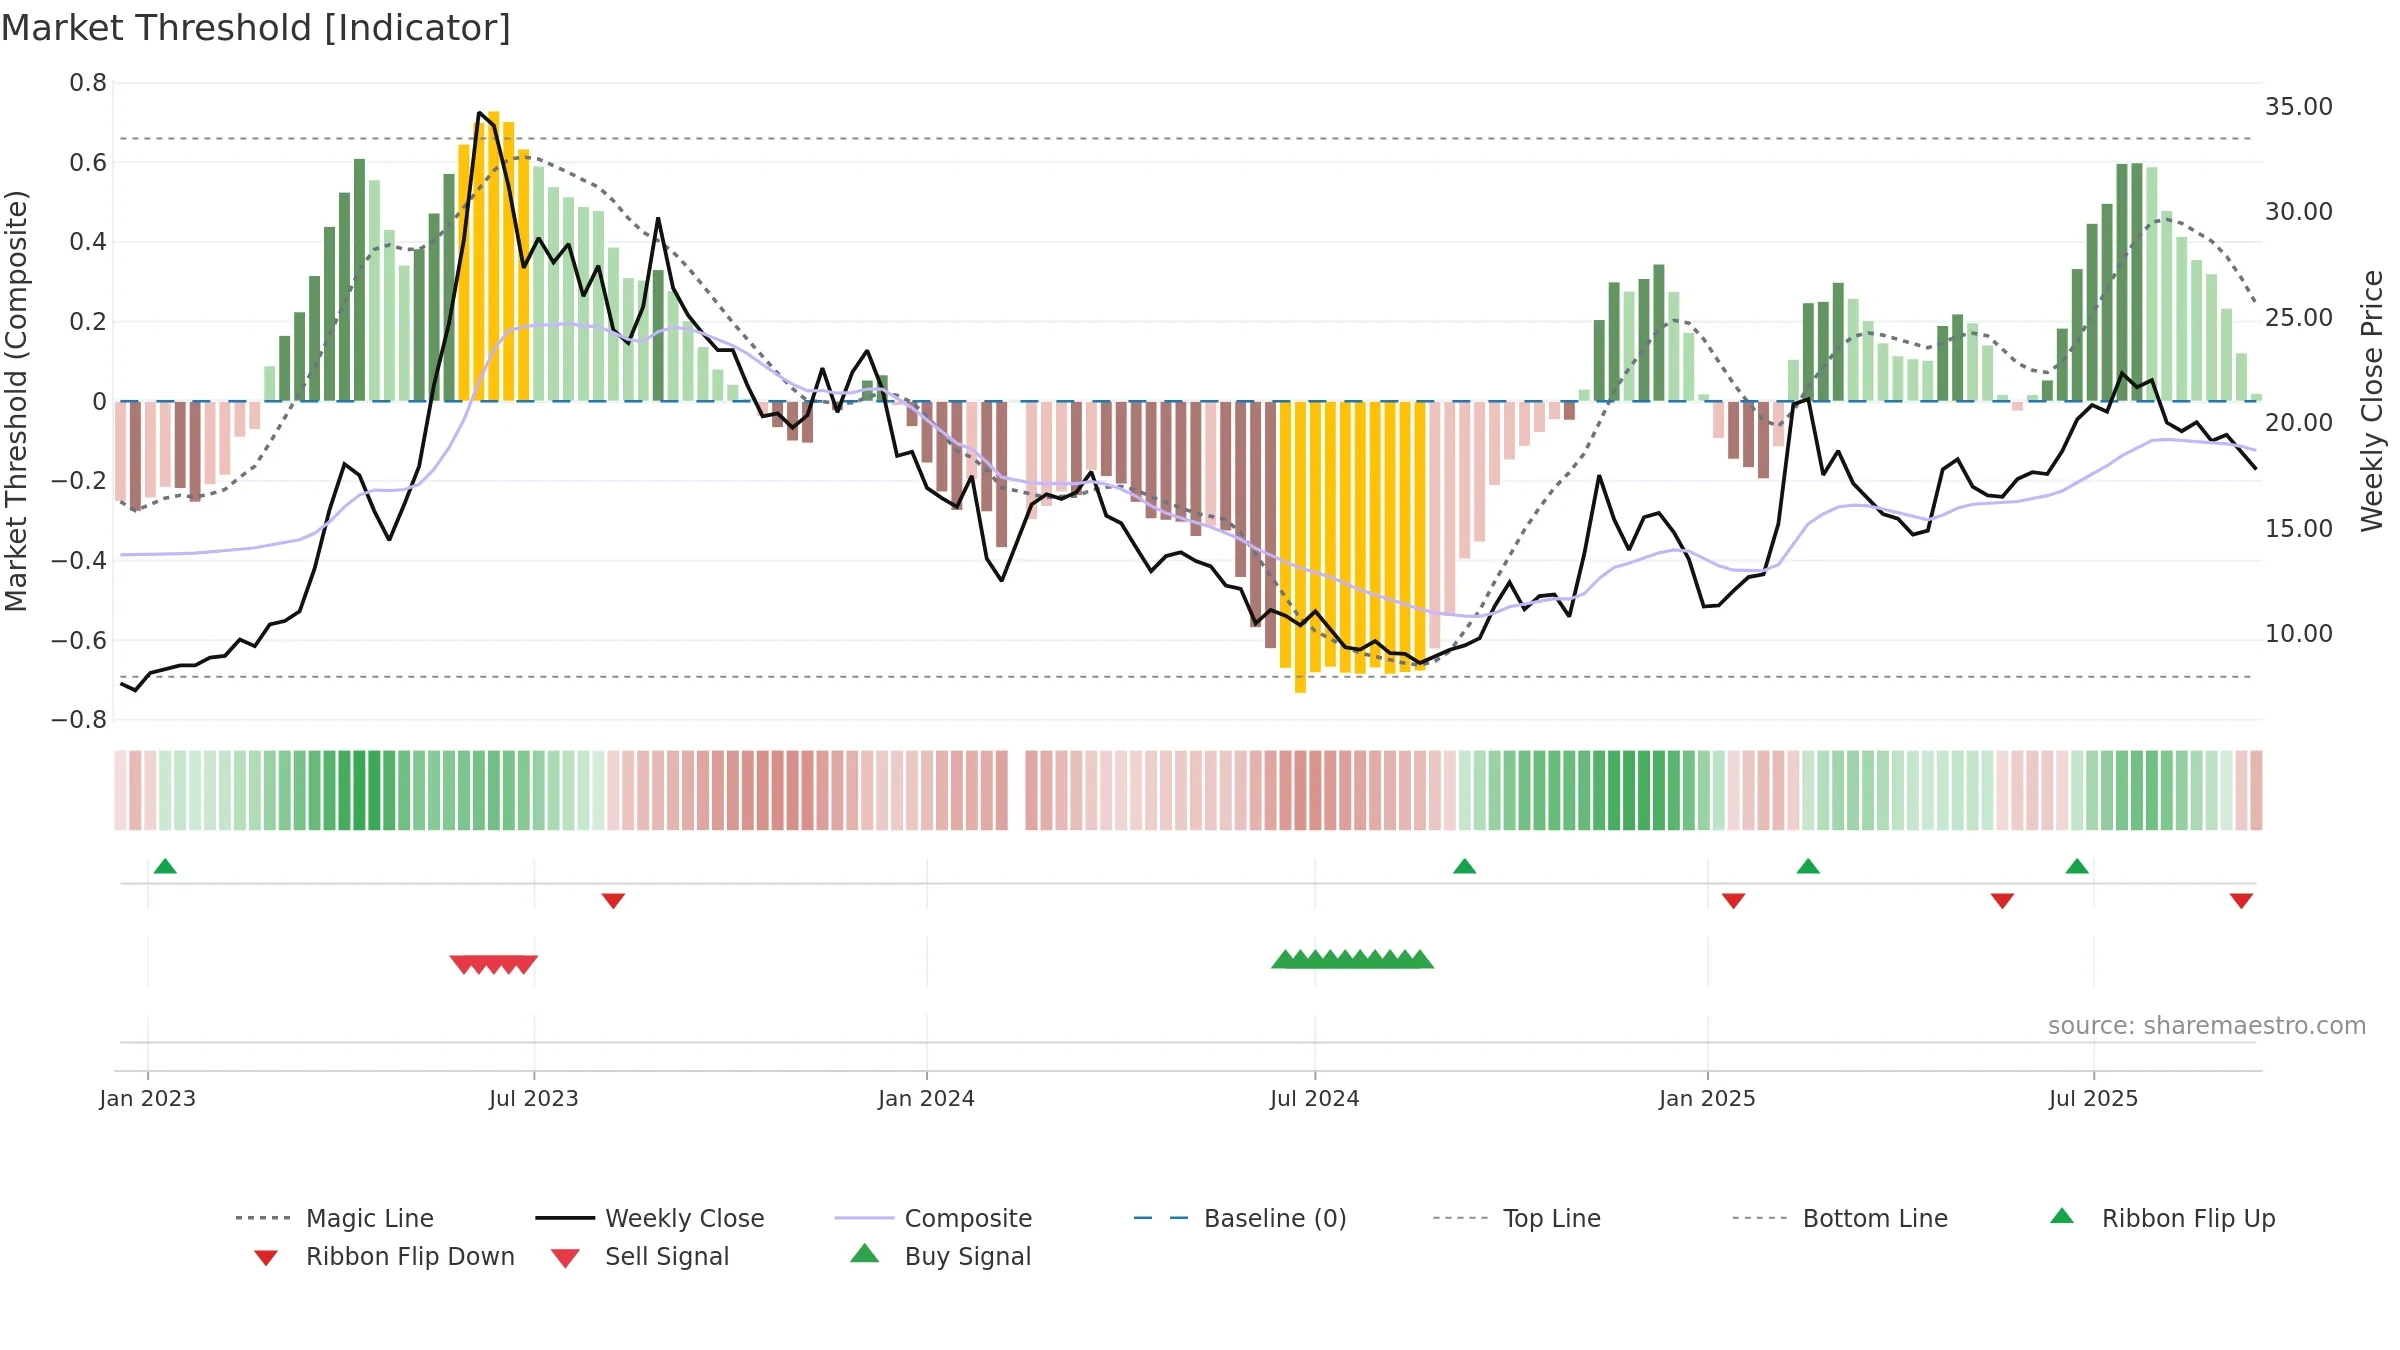Click the 0.8 left axis value

click(x=88, y=83)
